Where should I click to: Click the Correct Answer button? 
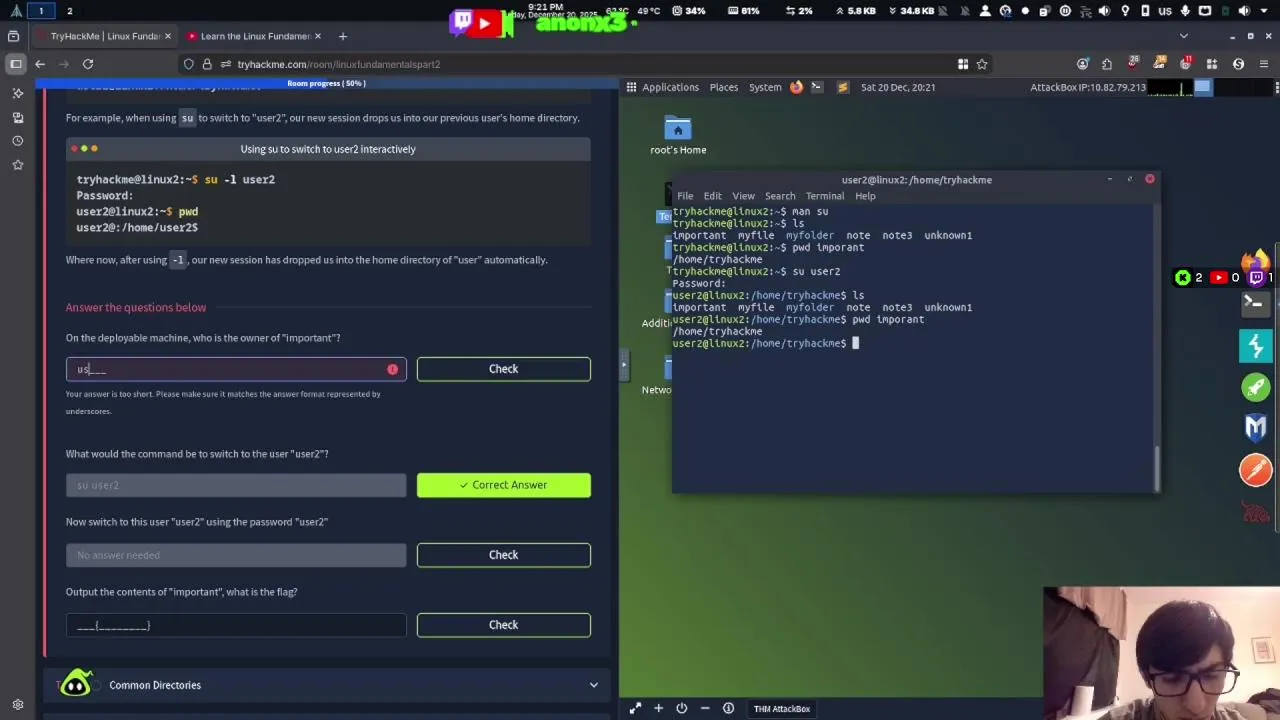tap(503, 485)
